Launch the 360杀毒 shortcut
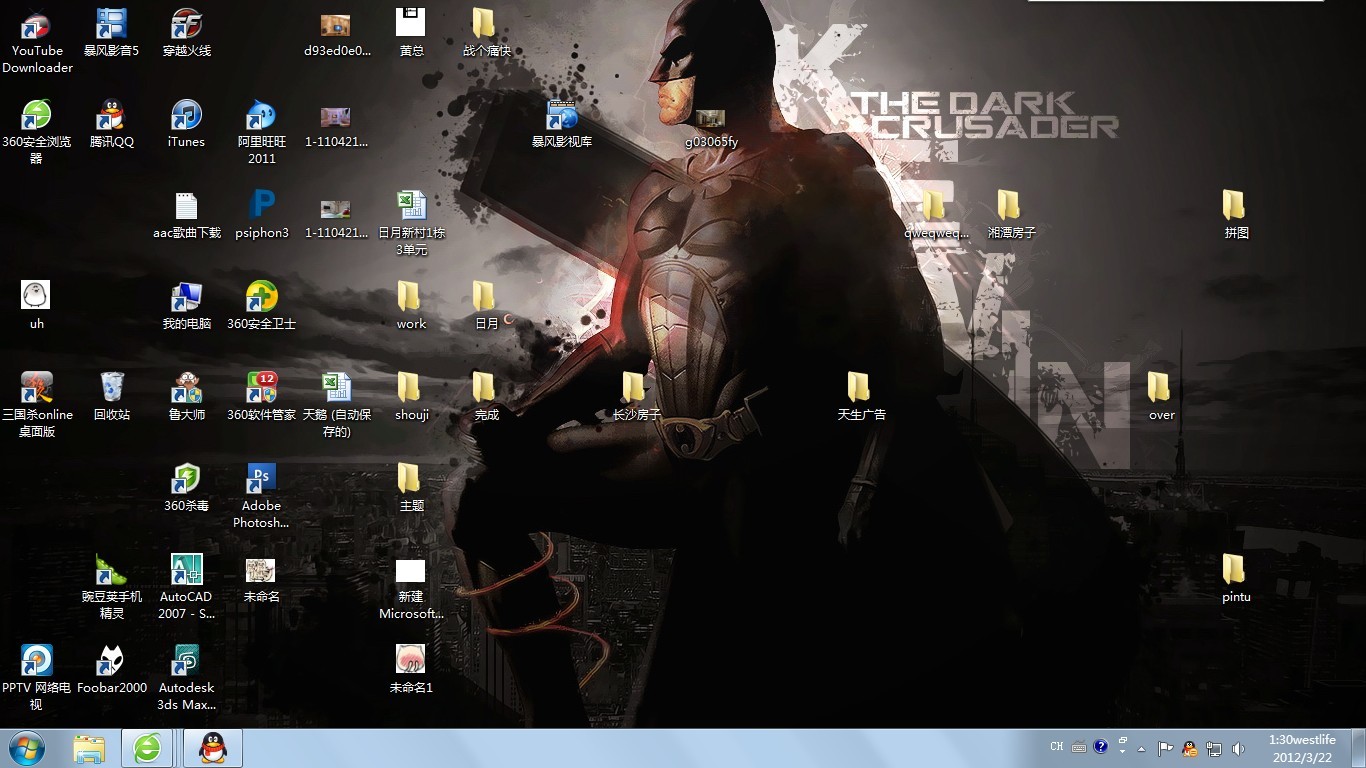This screenshot has width=1366, height=768. 187,488
